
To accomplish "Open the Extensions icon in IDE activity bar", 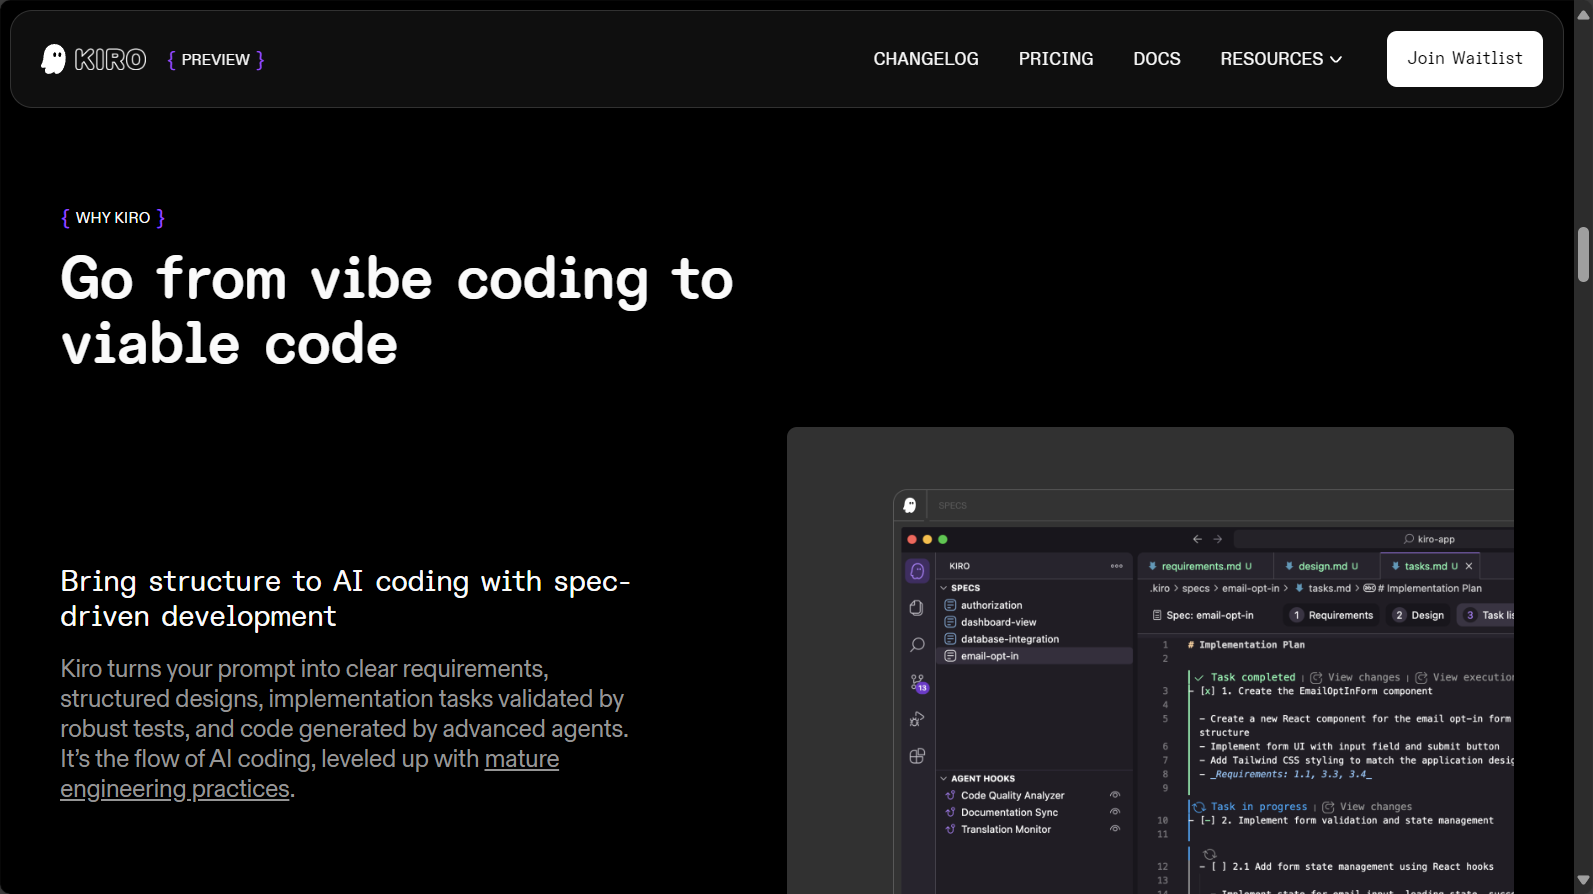I will pos(917,756).
